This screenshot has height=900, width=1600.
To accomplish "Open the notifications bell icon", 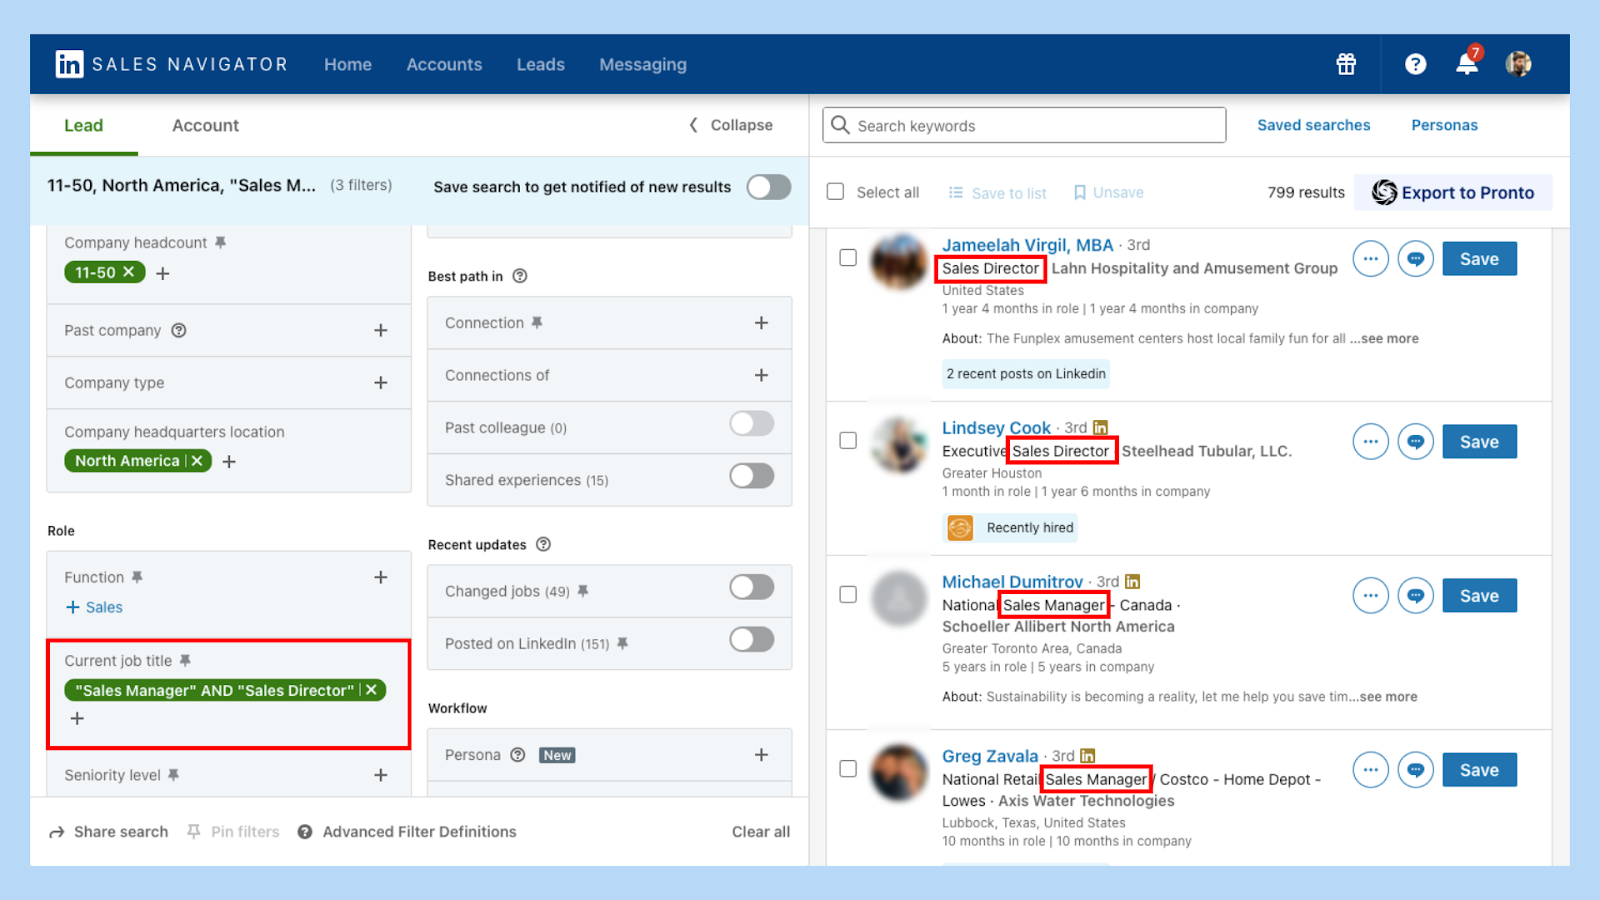I will click(x=1467, y=64).
